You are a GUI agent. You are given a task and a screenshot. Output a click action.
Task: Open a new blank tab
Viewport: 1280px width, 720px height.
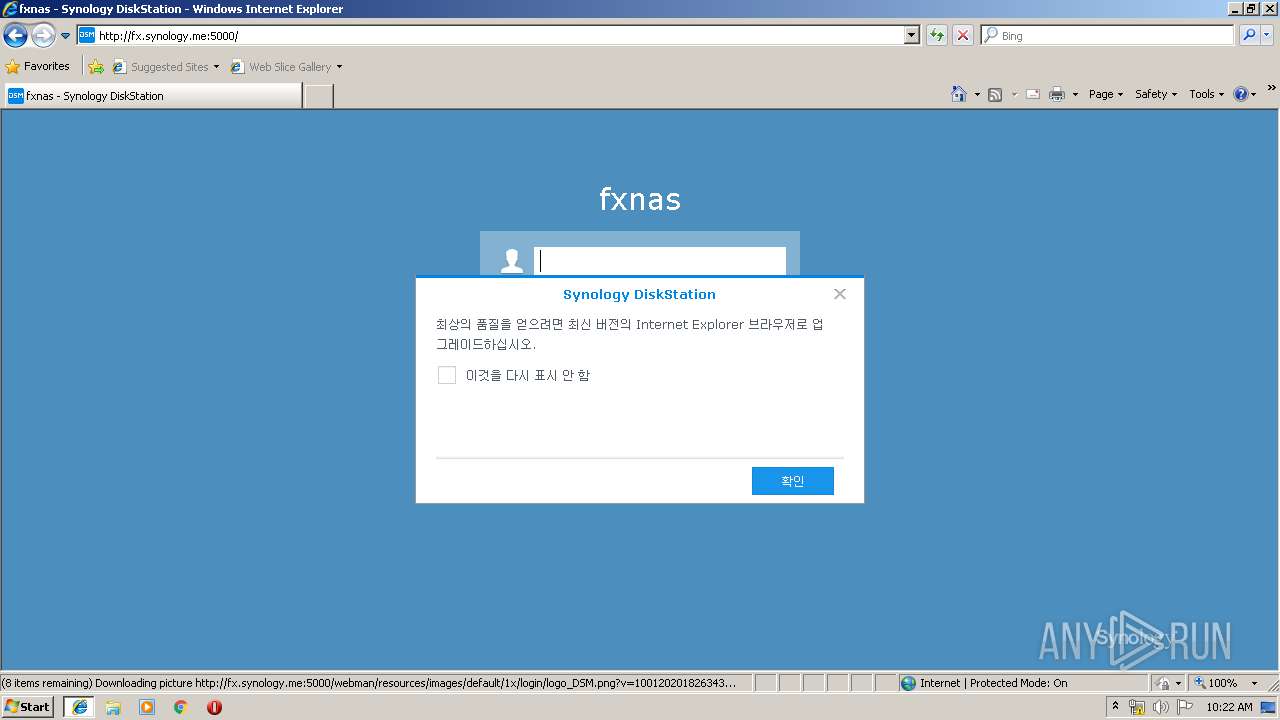pyautogui.click(x=318, y=96)
